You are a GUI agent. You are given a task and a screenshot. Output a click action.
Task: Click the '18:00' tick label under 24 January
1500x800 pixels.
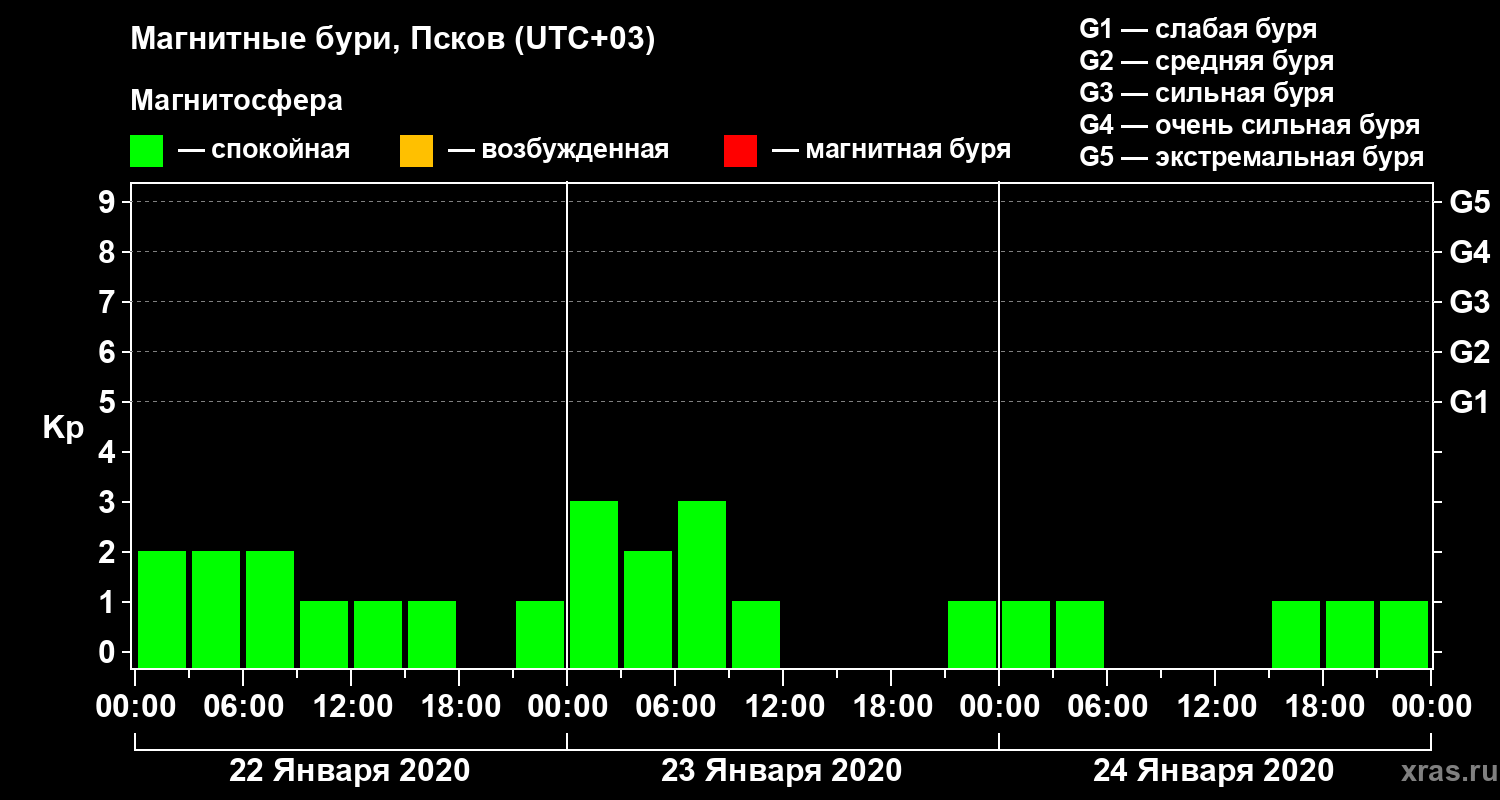coord(1323,707)
